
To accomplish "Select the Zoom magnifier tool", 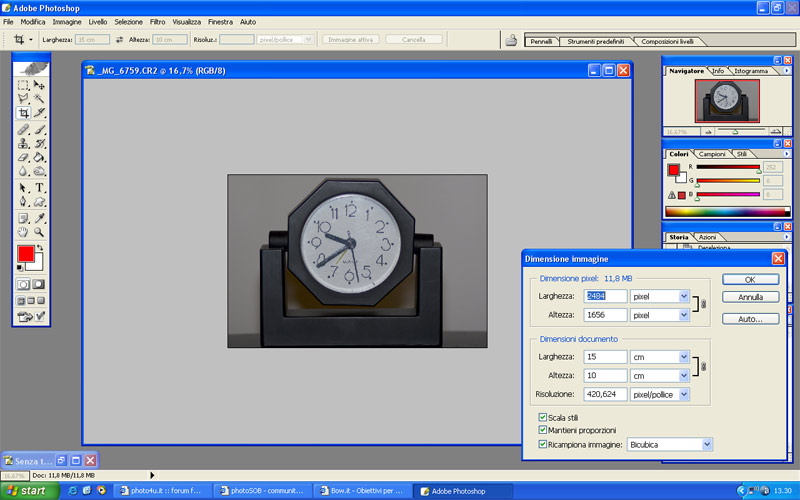I will coord(40,231).
